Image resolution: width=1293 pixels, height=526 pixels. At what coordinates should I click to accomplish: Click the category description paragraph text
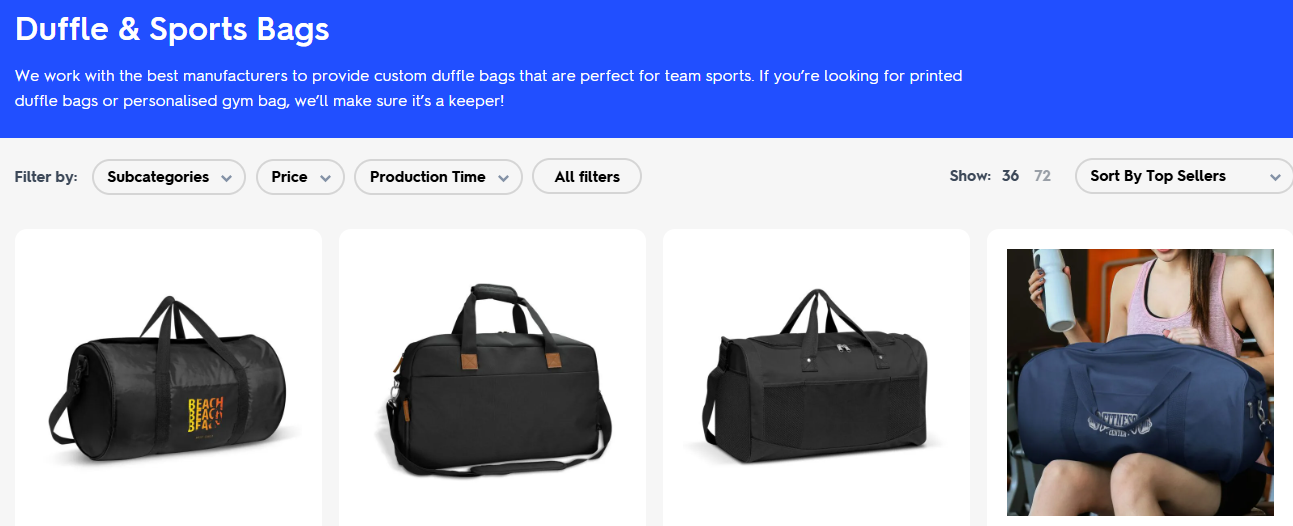[489, 88]
